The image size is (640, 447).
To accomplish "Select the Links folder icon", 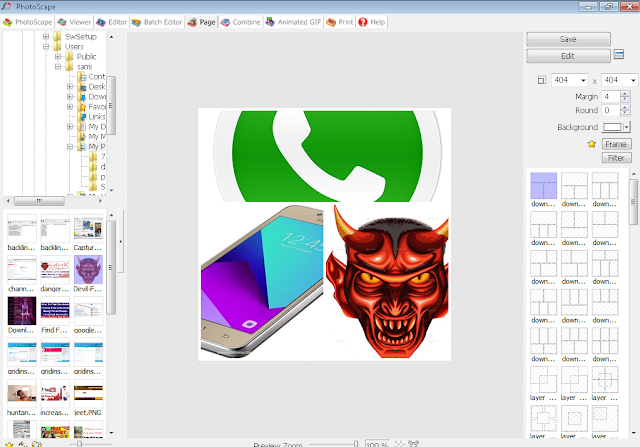I will pos(82,116).
